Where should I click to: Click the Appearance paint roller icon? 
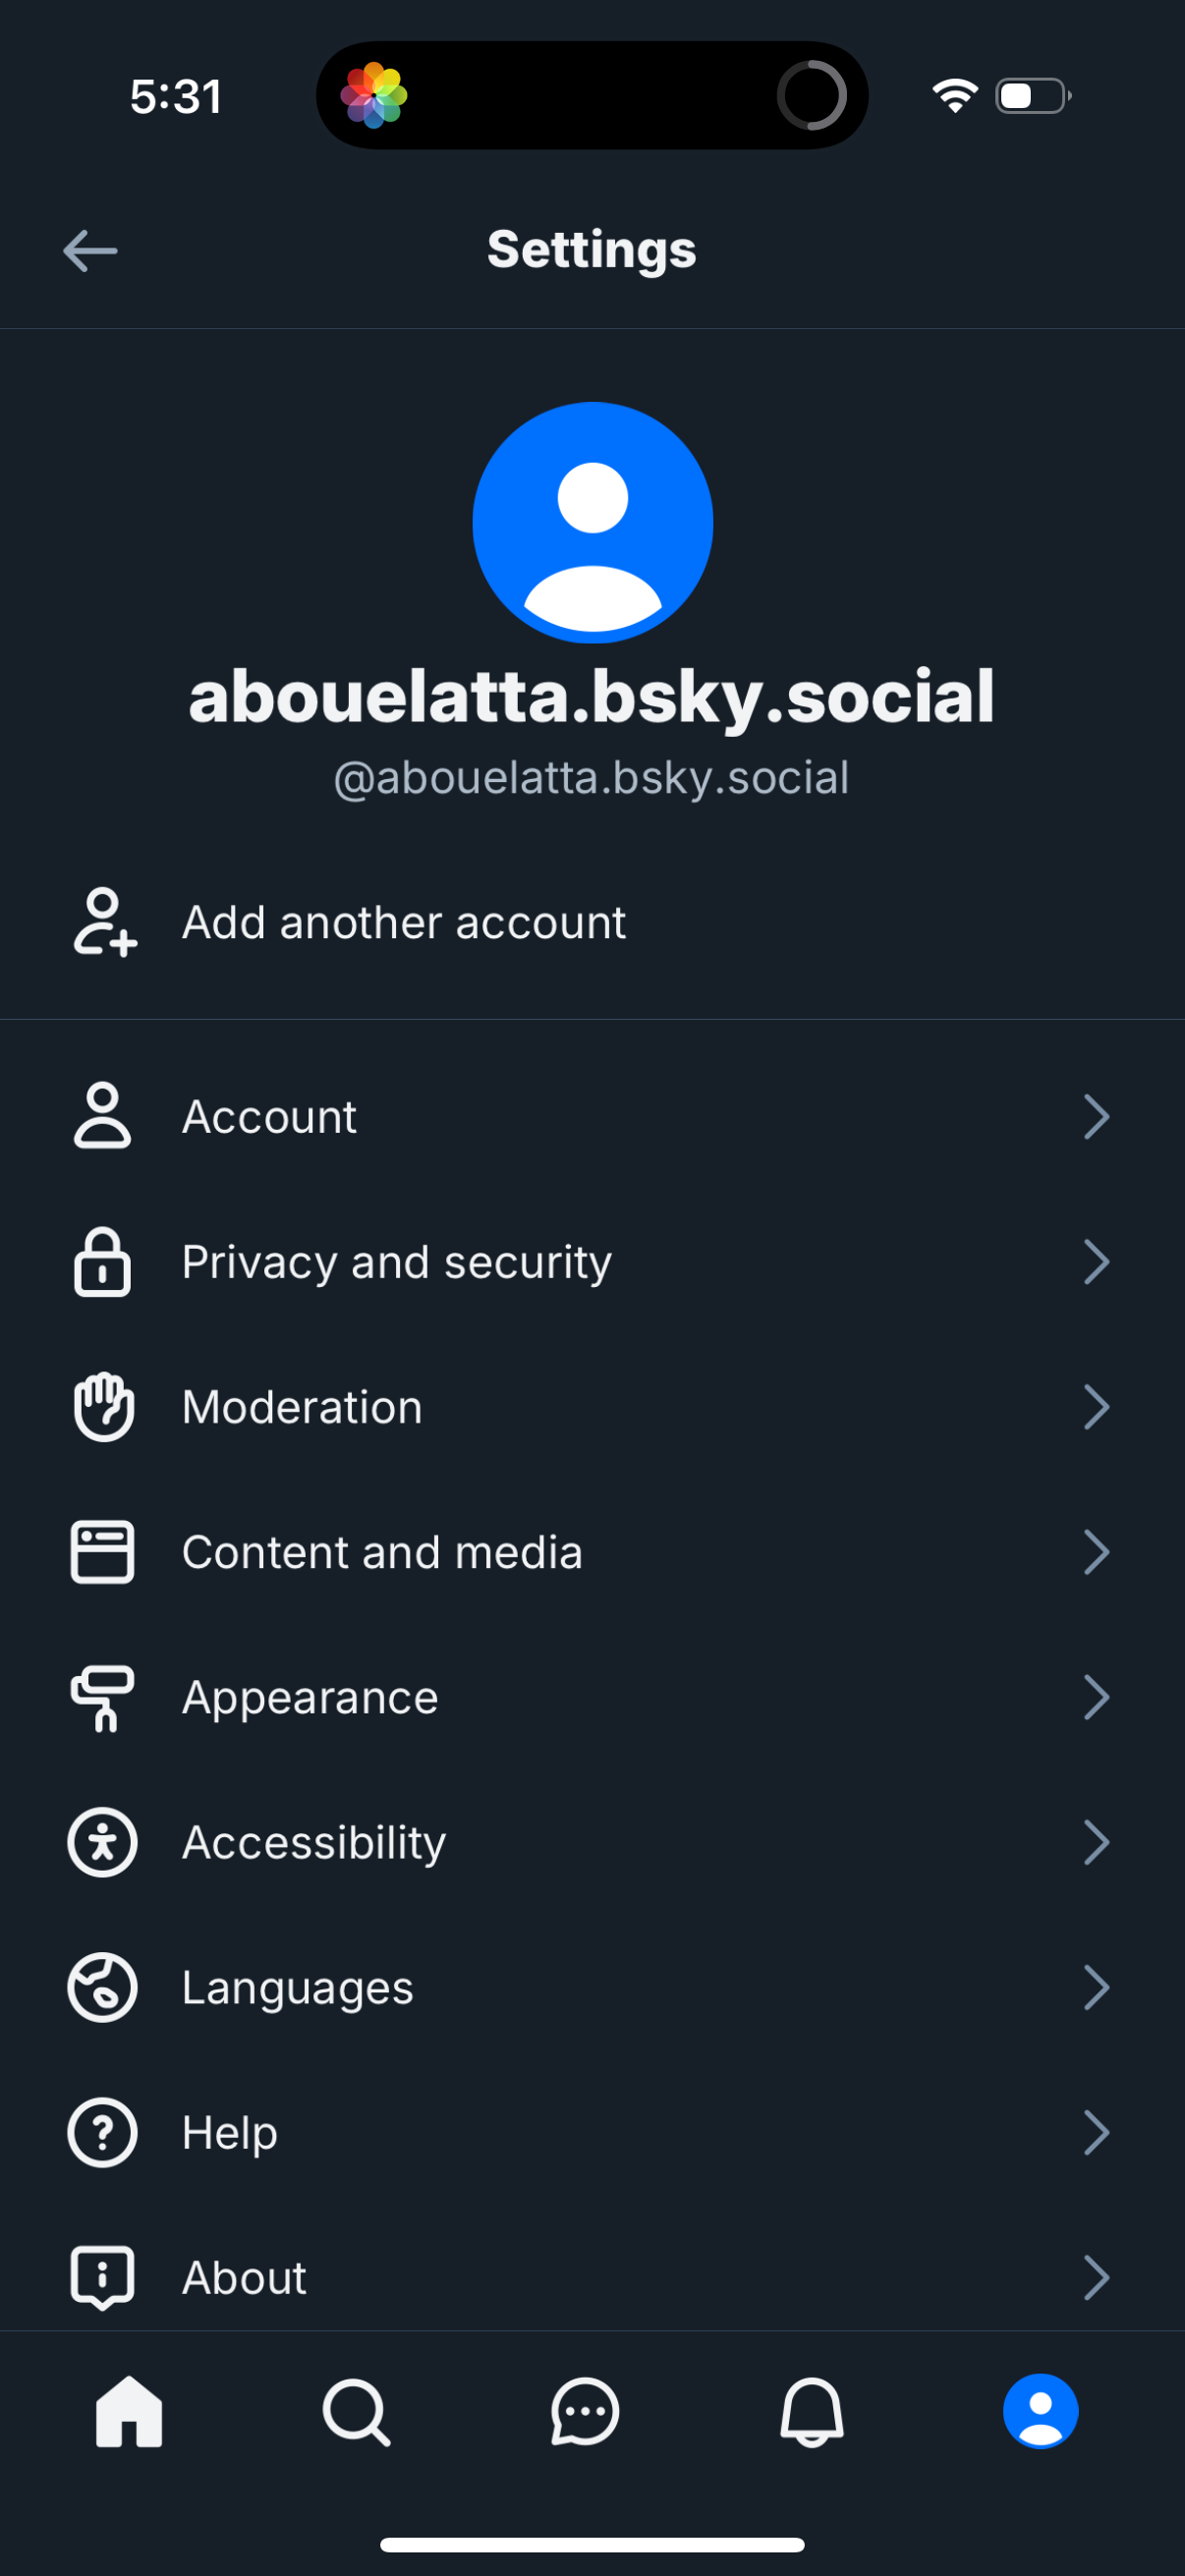click(101, 1697)
